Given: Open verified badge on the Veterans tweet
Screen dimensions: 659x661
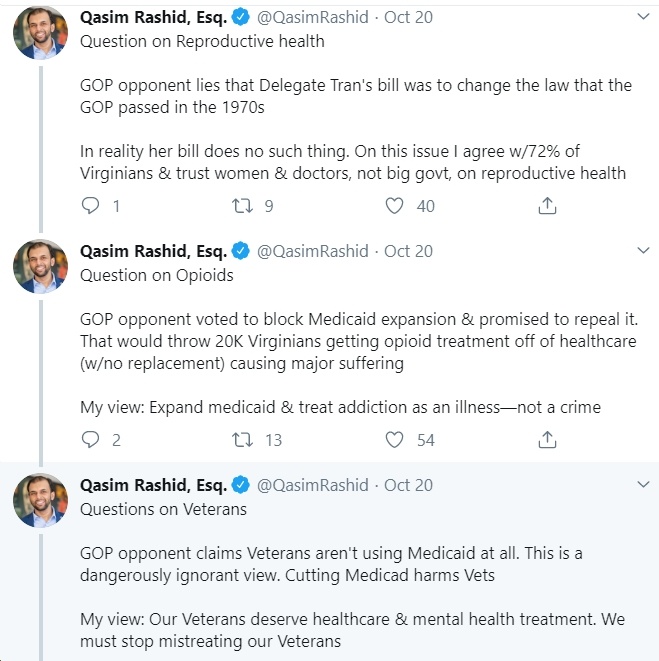Looking at the screenshot, I should (x=241, y=485).
